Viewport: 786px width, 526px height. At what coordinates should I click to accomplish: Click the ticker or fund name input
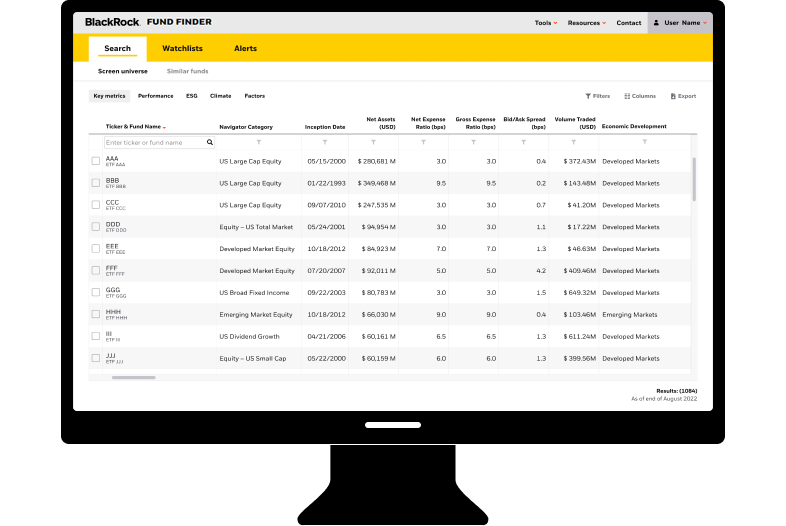pyautogui.click(x=154, y=143)
